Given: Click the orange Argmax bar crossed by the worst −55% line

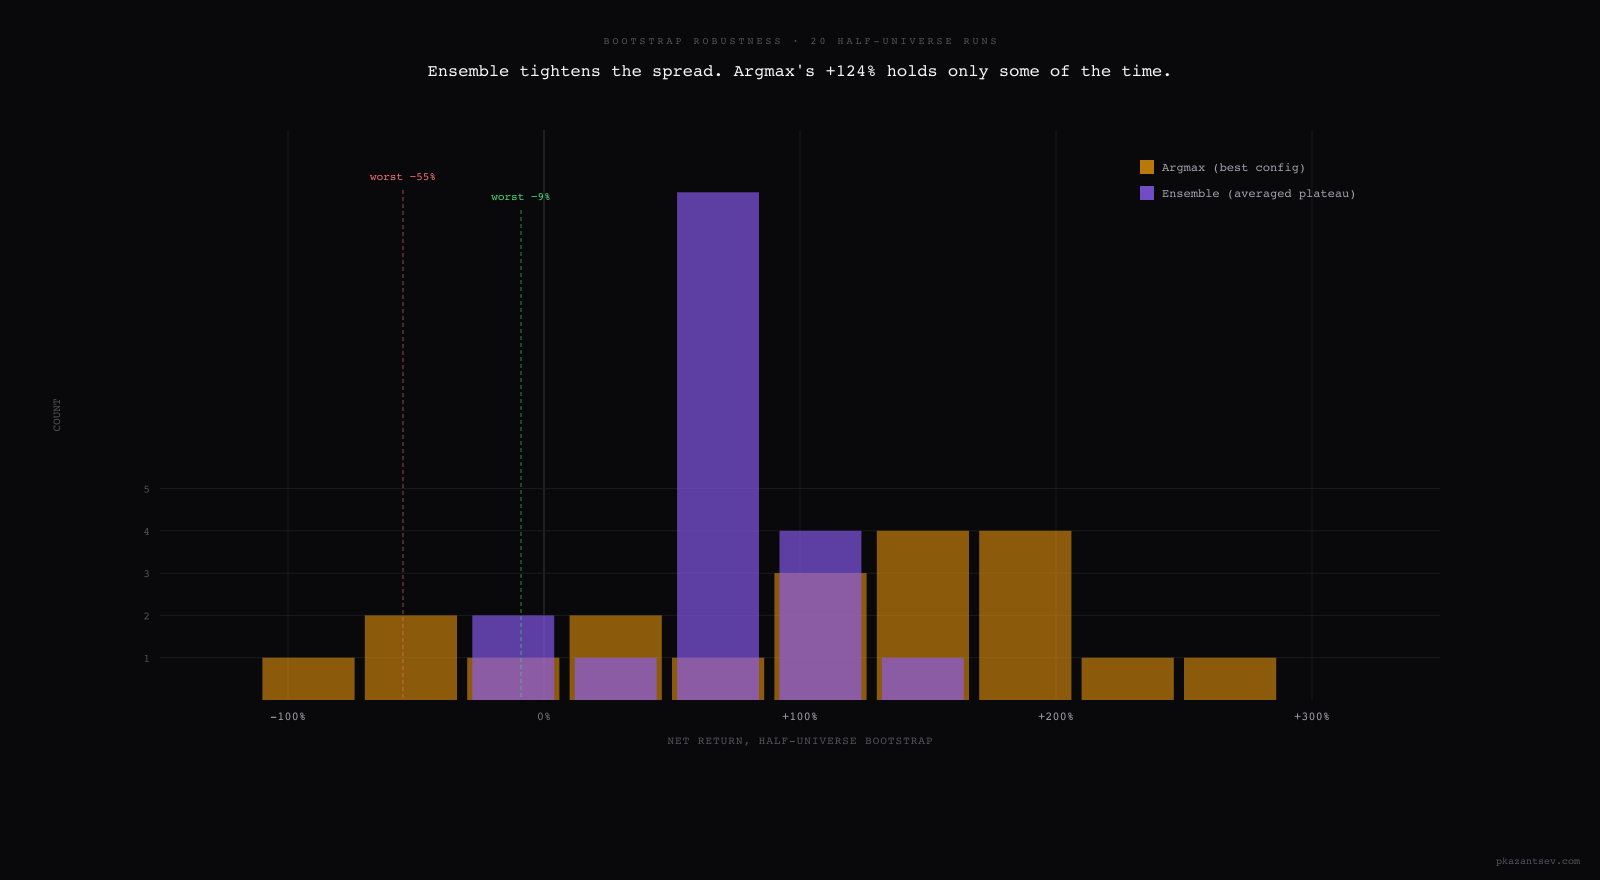Looking at the screenshot, I should tap(411, 658).
